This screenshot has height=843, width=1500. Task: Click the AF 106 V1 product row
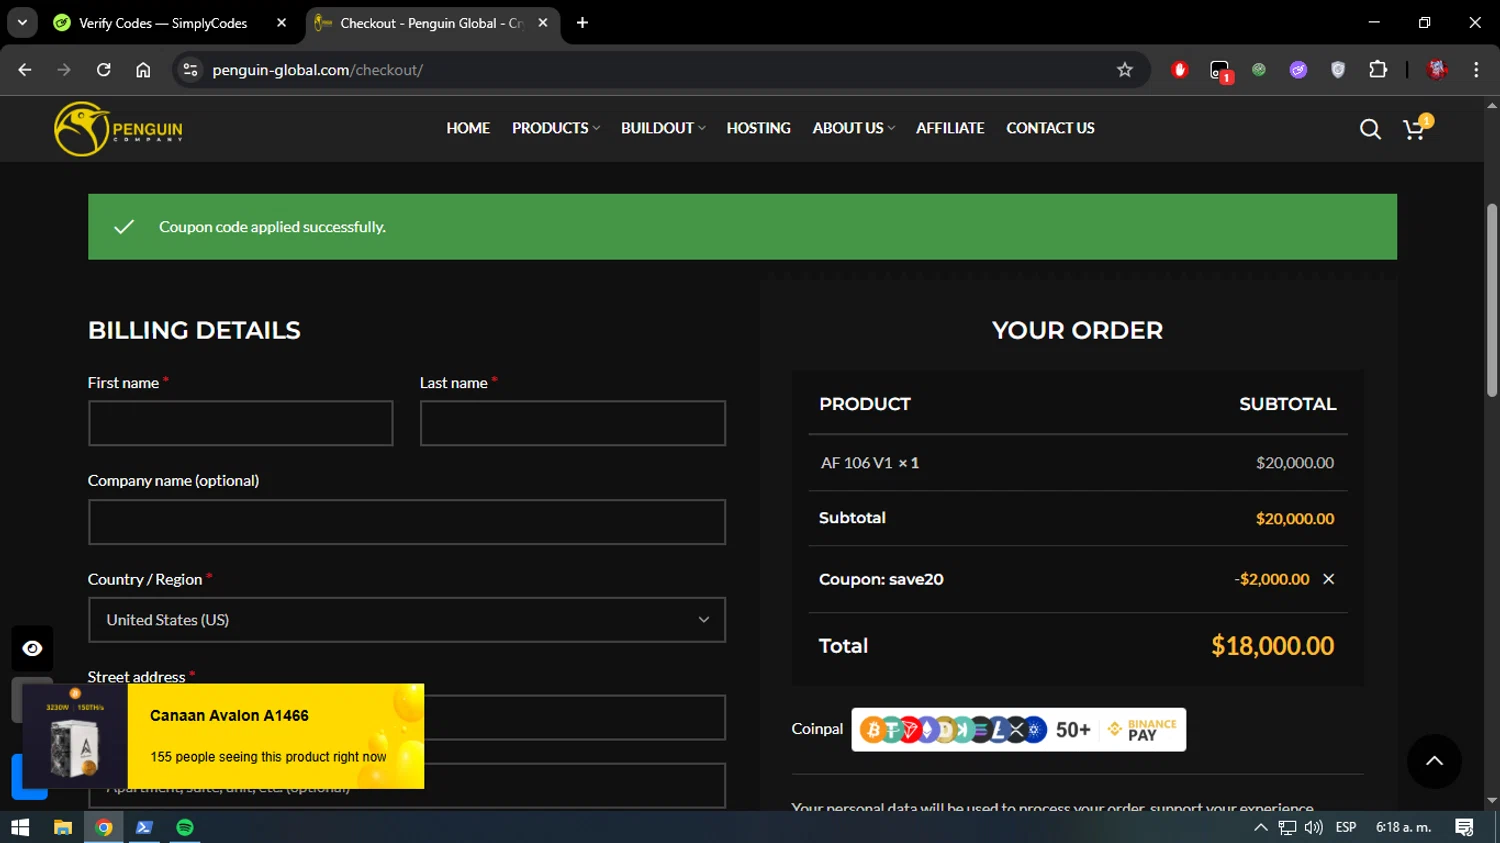[x=1077, y=463]
